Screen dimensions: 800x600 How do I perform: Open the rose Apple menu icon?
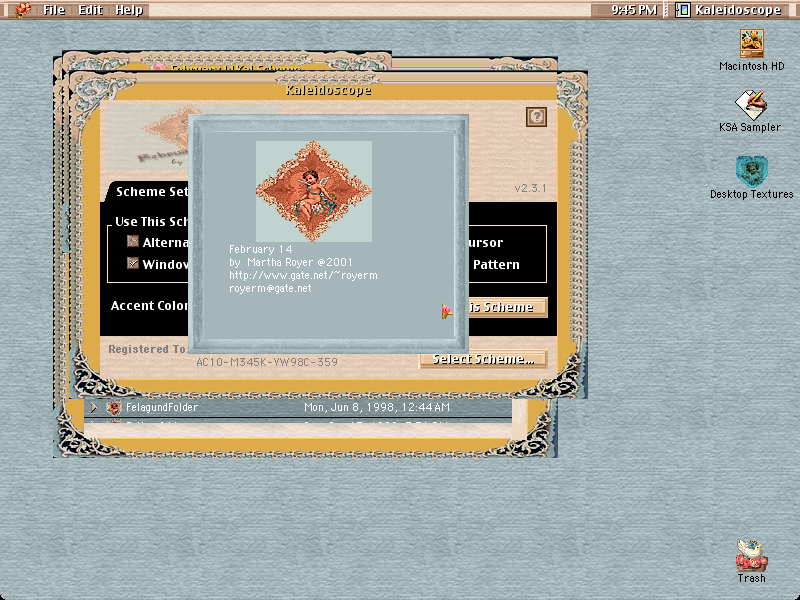click(x=22, y=10)
